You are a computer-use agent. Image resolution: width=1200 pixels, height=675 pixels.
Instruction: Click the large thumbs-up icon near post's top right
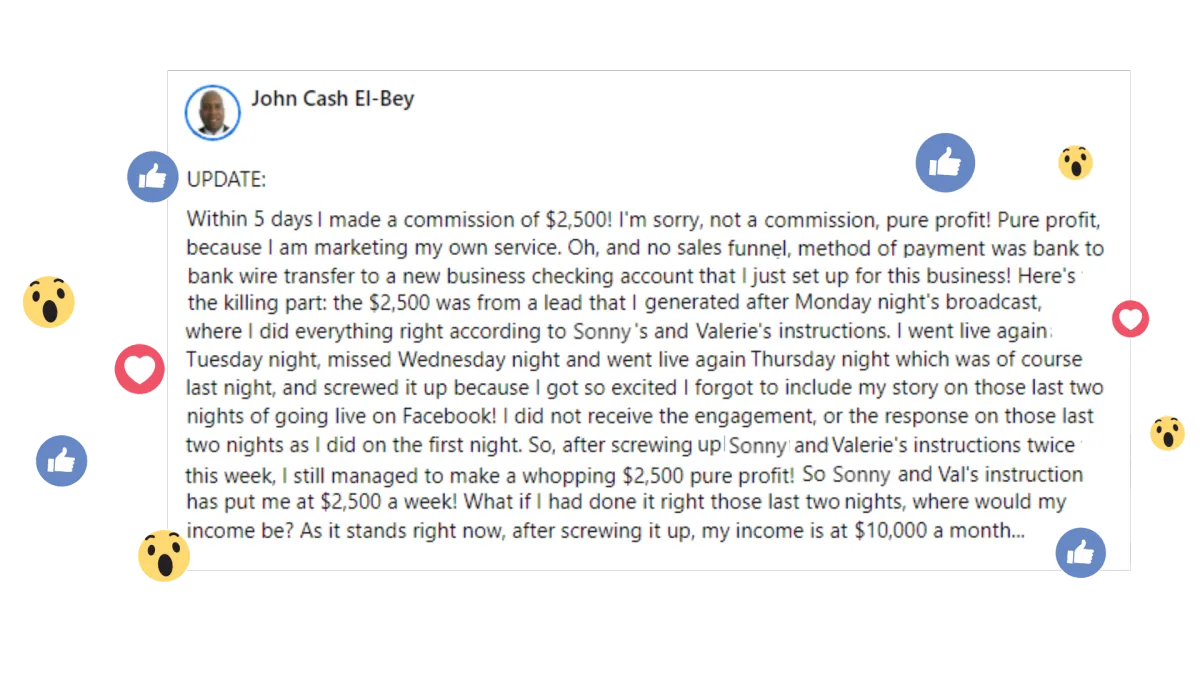[945, 162]
